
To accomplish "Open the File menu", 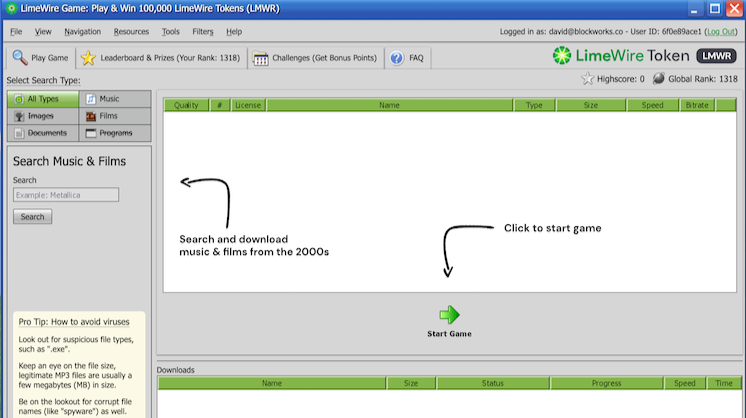I will 16,31.
